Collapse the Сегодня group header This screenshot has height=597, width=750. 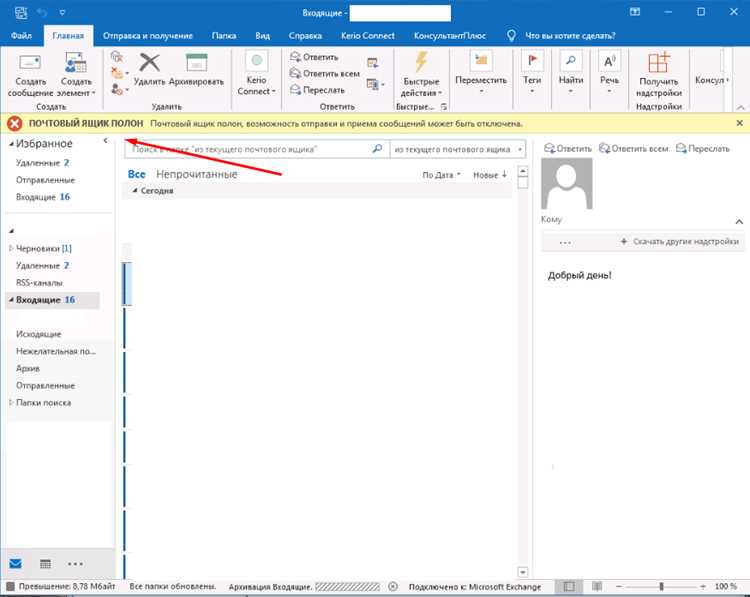135,190
